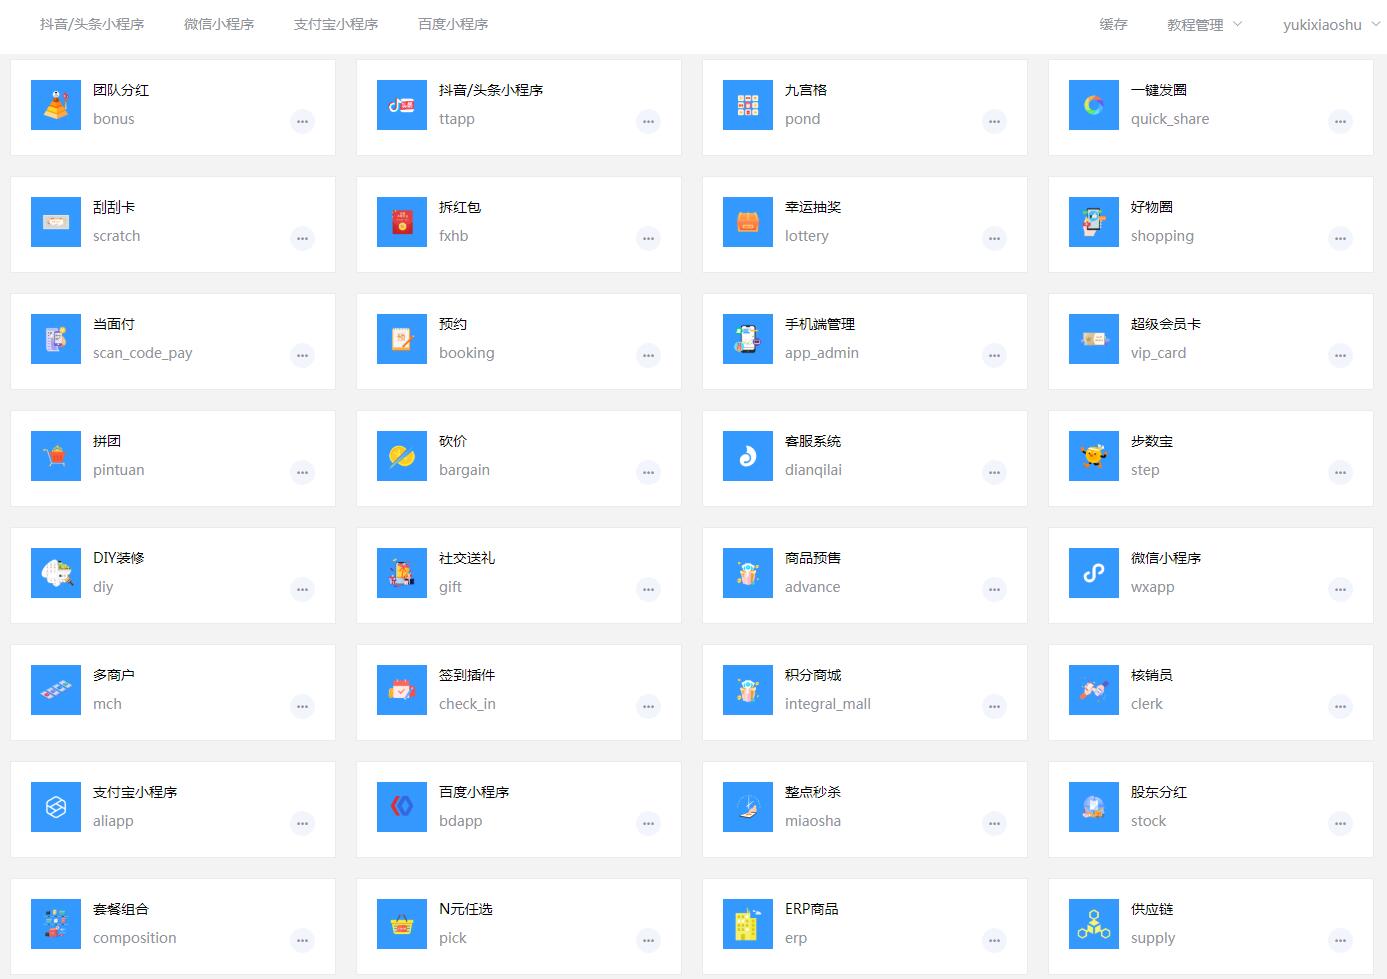This screenshot has height=979, width=1387.
Task: Open the 超级会员卡 plugin title
Action: (x=1165, y=324)
